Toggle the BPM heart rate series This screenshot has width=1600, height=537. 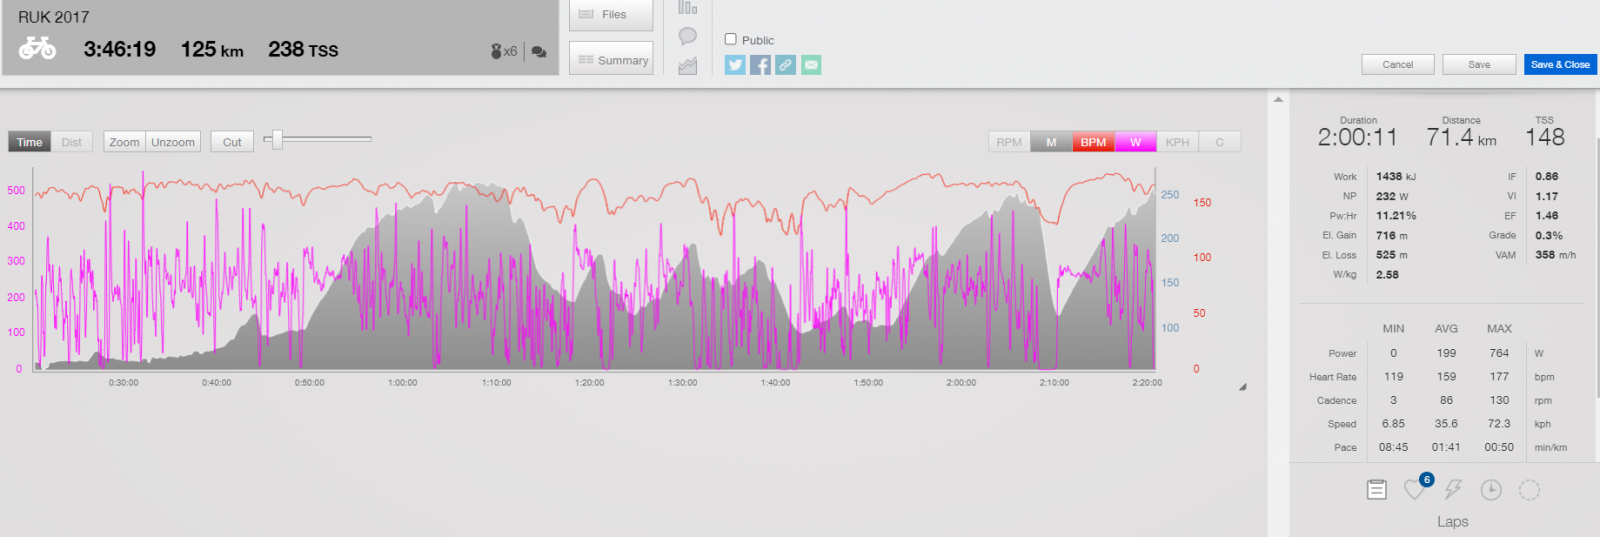click(x=1093, y=142)
